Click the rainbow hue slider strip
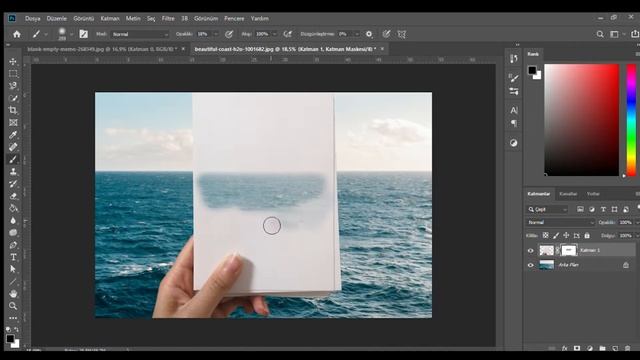 click(631, 120)
